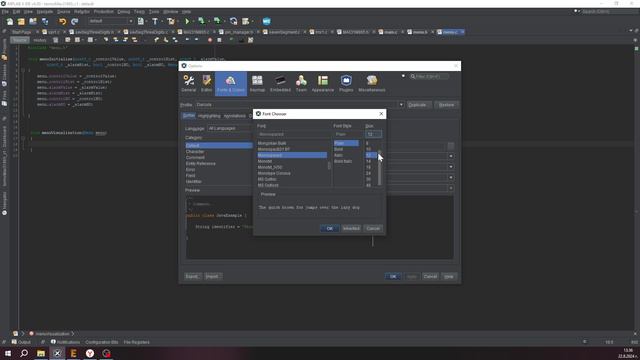Expand the Profile dropdown in Options

tap(401, 105)
